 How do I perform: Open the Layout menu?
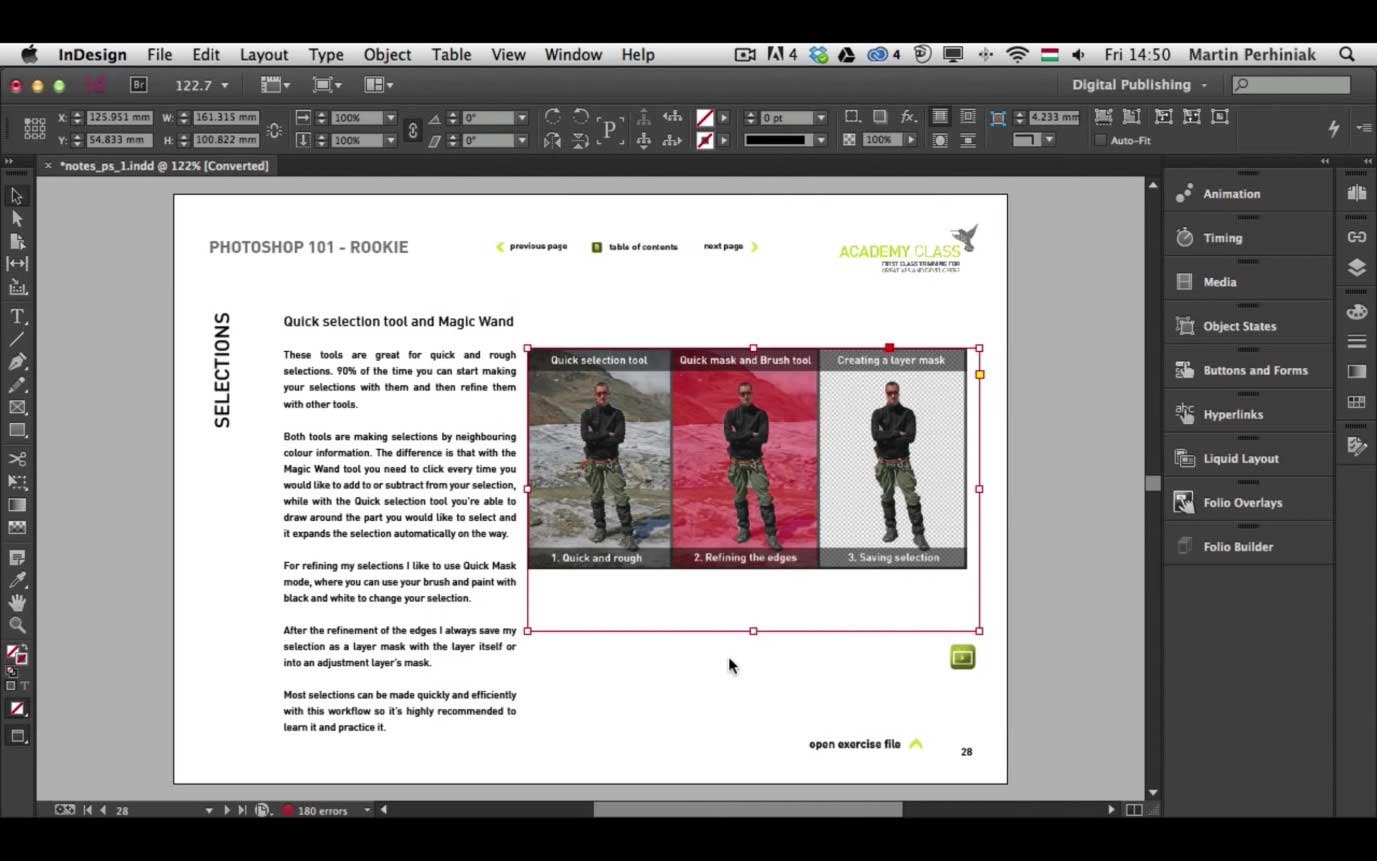263,55
